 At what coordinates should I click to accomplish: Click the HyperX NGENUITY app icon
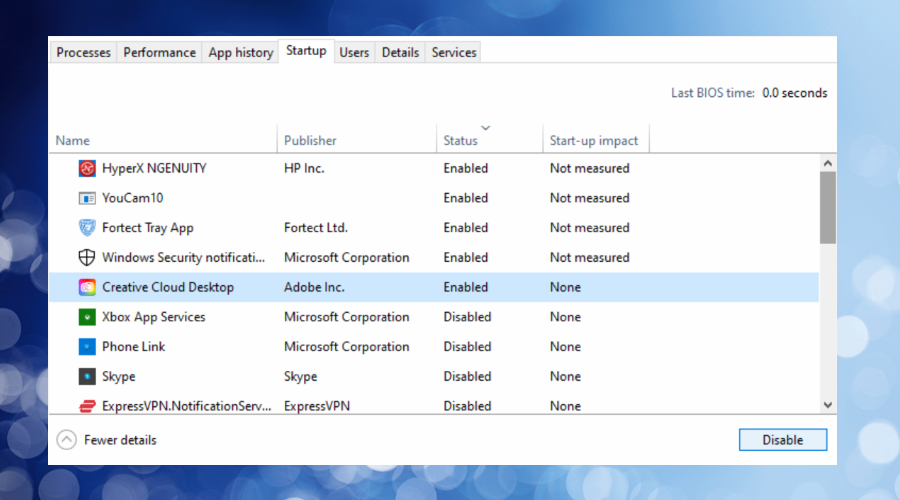(x=87, y=168)
